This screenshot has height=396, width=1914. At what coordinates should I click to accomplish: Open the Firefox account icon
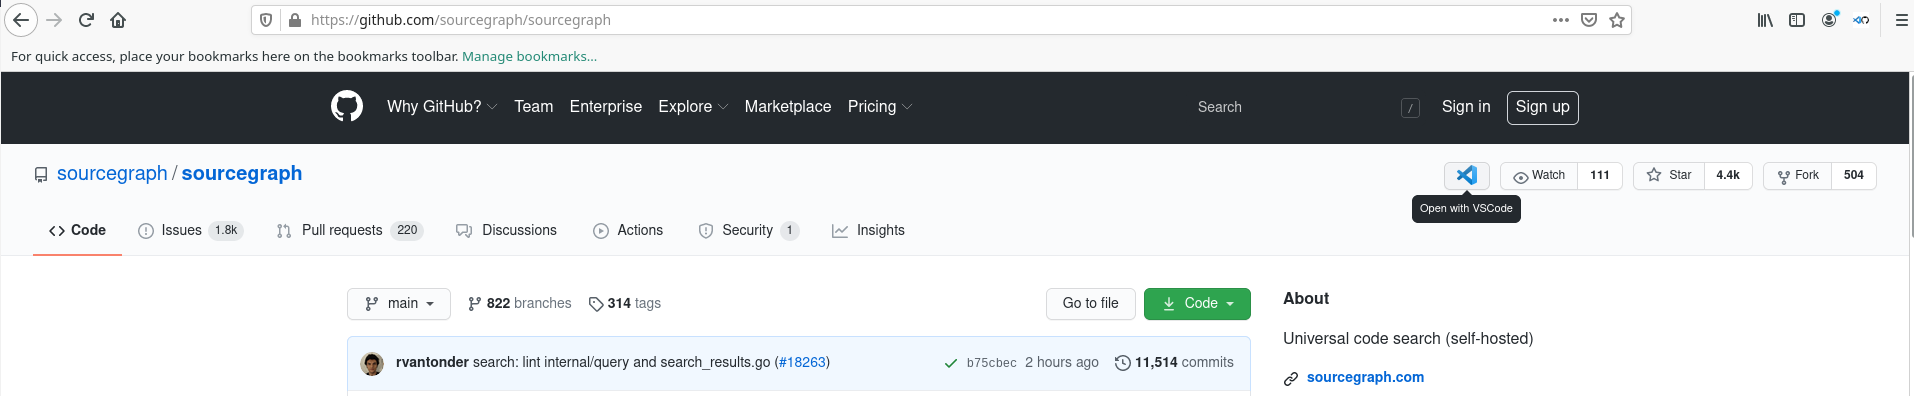pyautogui.click(x=1829, y=20)
